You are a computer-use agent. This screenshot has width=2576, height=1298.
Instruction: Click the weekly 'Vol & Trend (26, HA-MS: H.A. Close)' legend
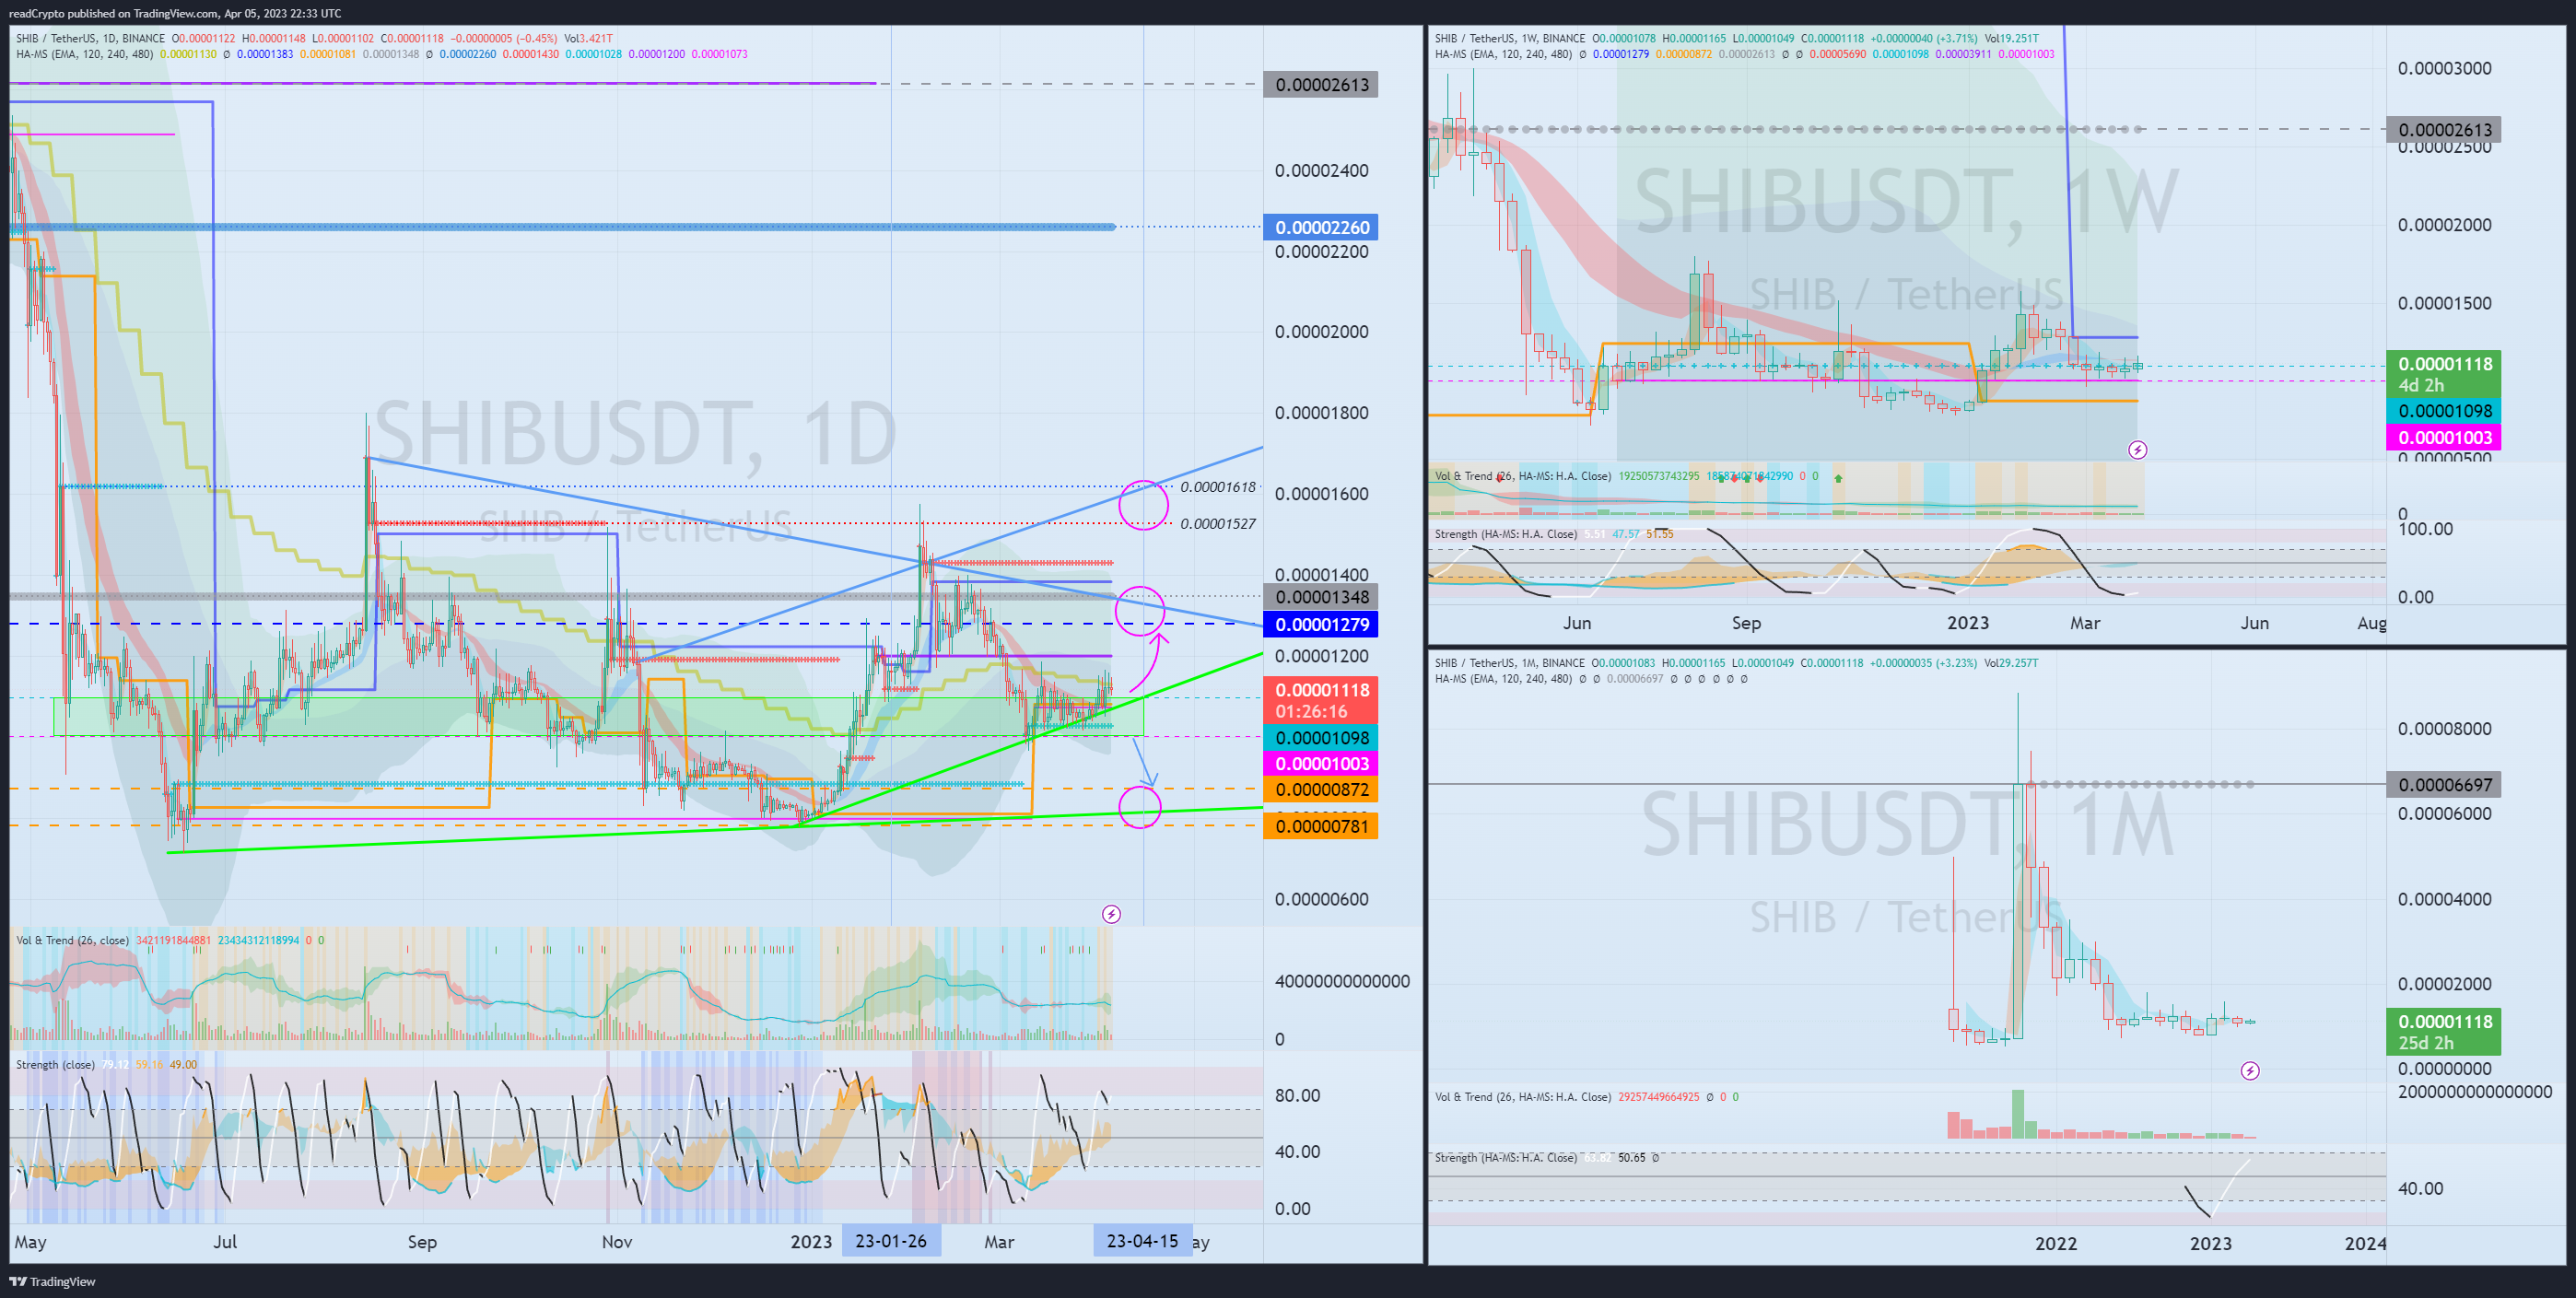(1523, 476)
